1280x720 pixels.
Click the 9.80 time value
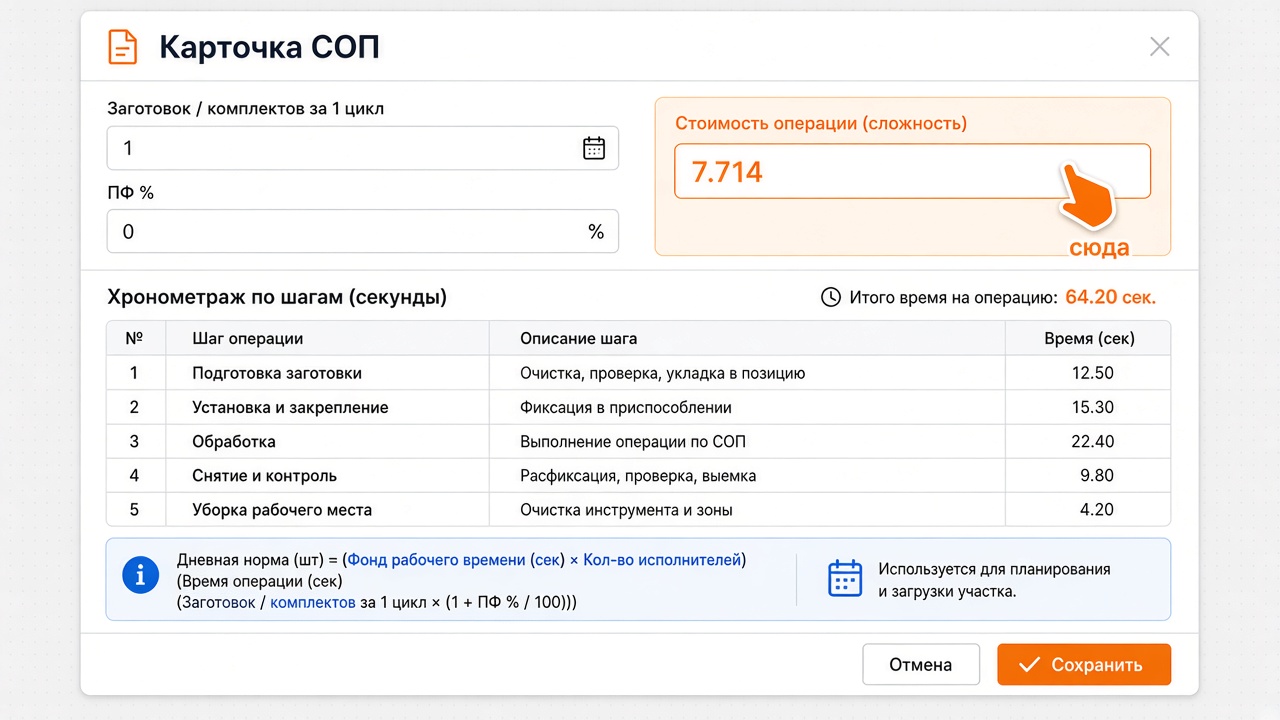click(x=1096, y=476)
